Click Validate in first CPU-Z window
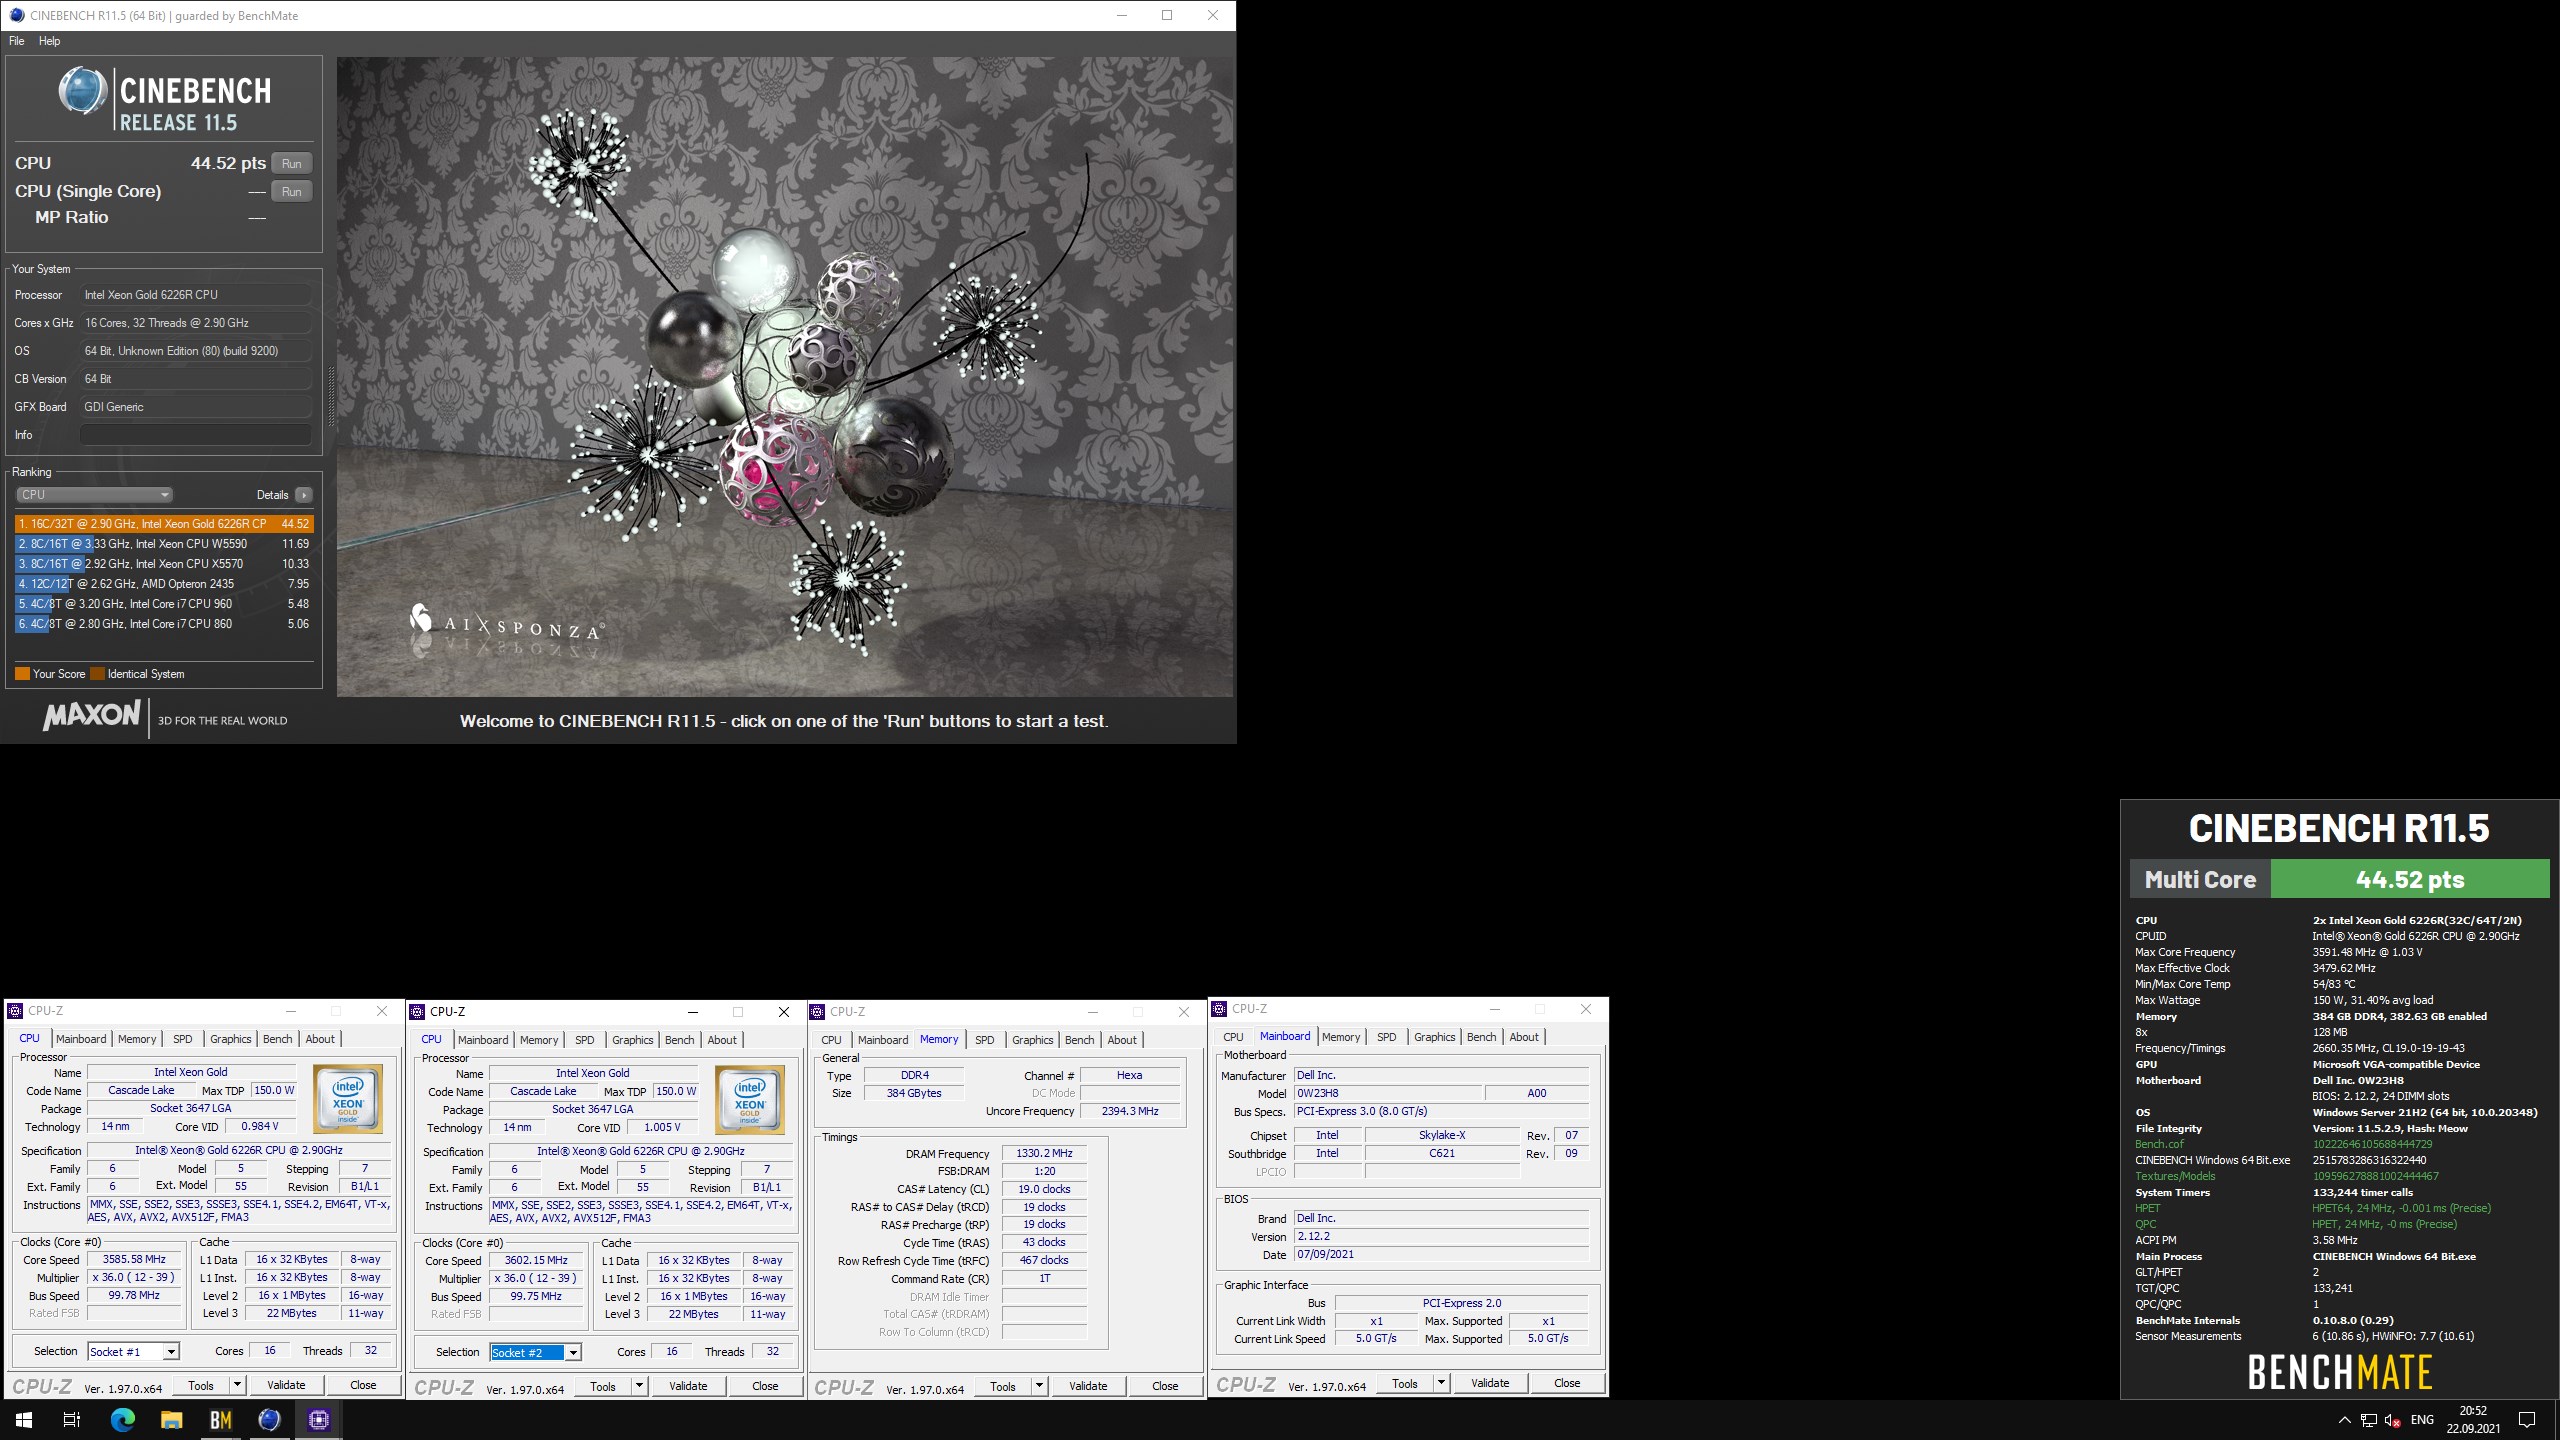Image resolution: width=2560 pixels, height=1440 pixels. pyautogui.click(x=286, y=1385)
